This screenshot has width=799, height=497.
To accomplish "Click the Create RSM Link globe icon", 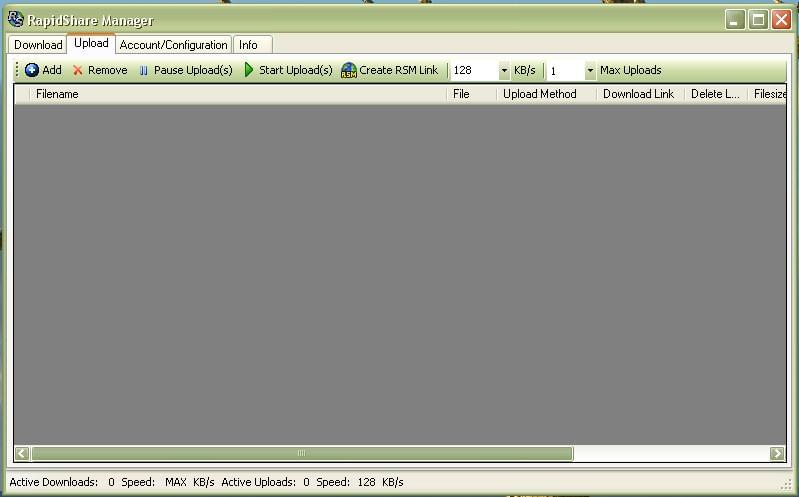I will [x=349, y=70].
